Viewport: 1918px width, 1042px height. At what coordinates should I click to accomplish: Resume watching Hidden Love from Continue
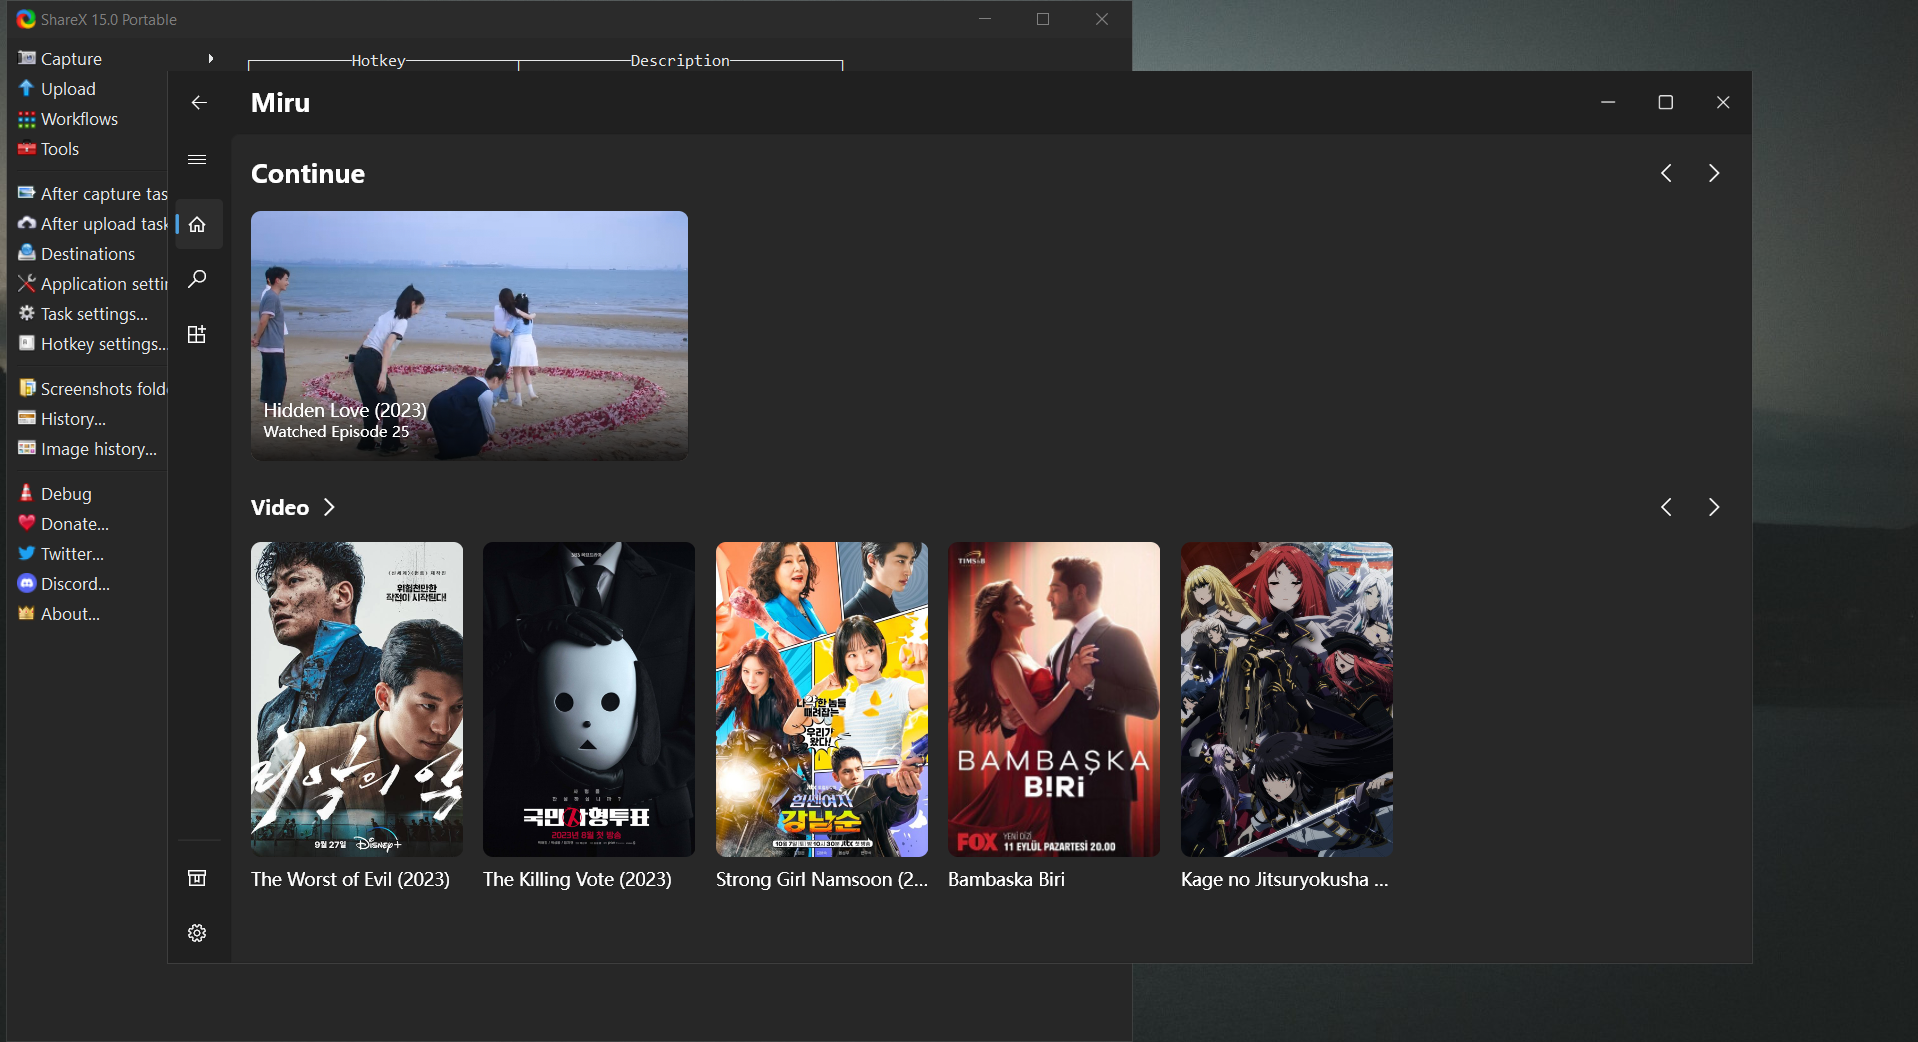468,336
